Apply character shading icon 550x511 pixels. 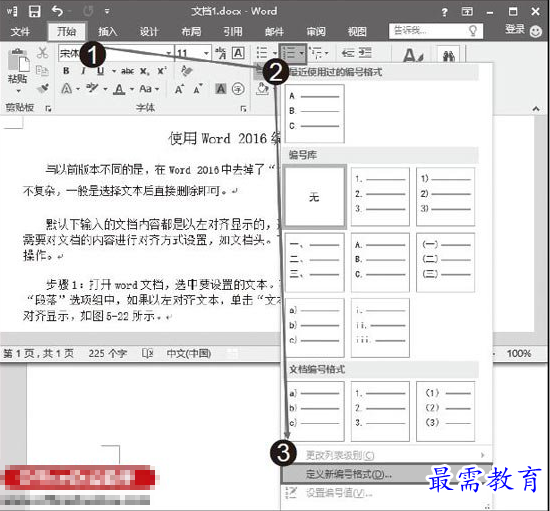221,89
